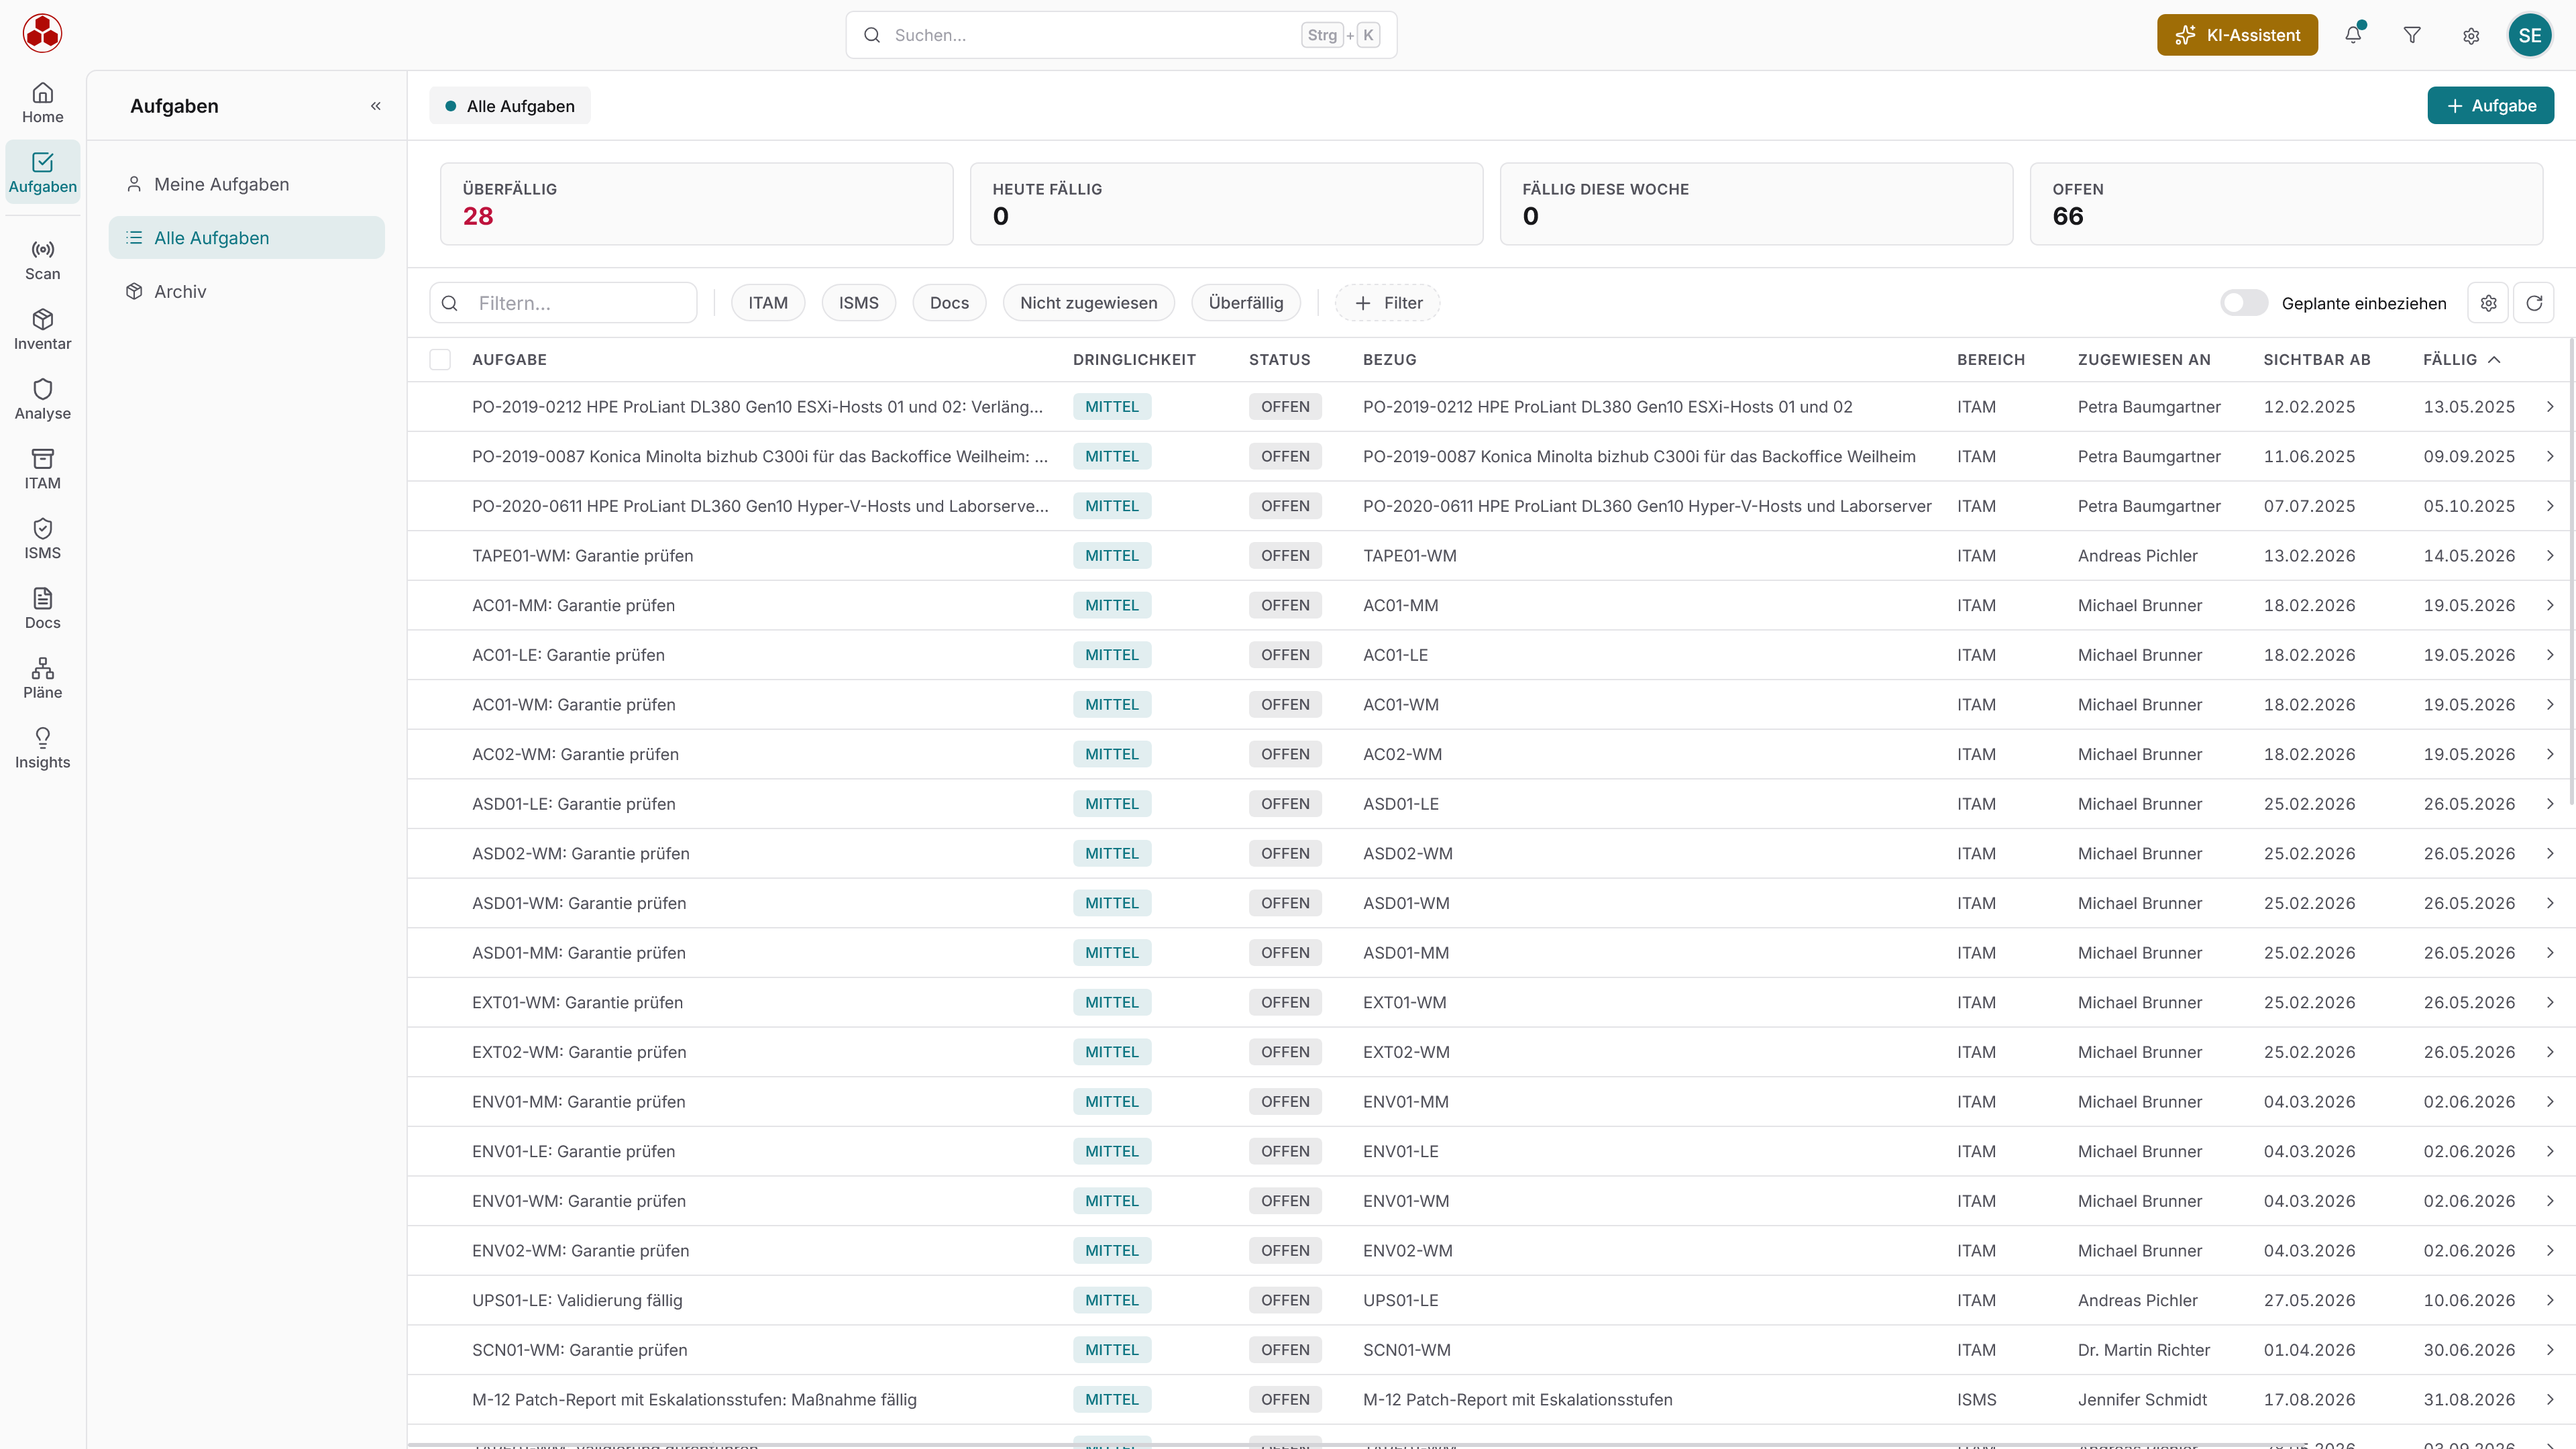Open the table column settings gear
Viewport: 2576px width, 1449px height.
point(2488,303)
